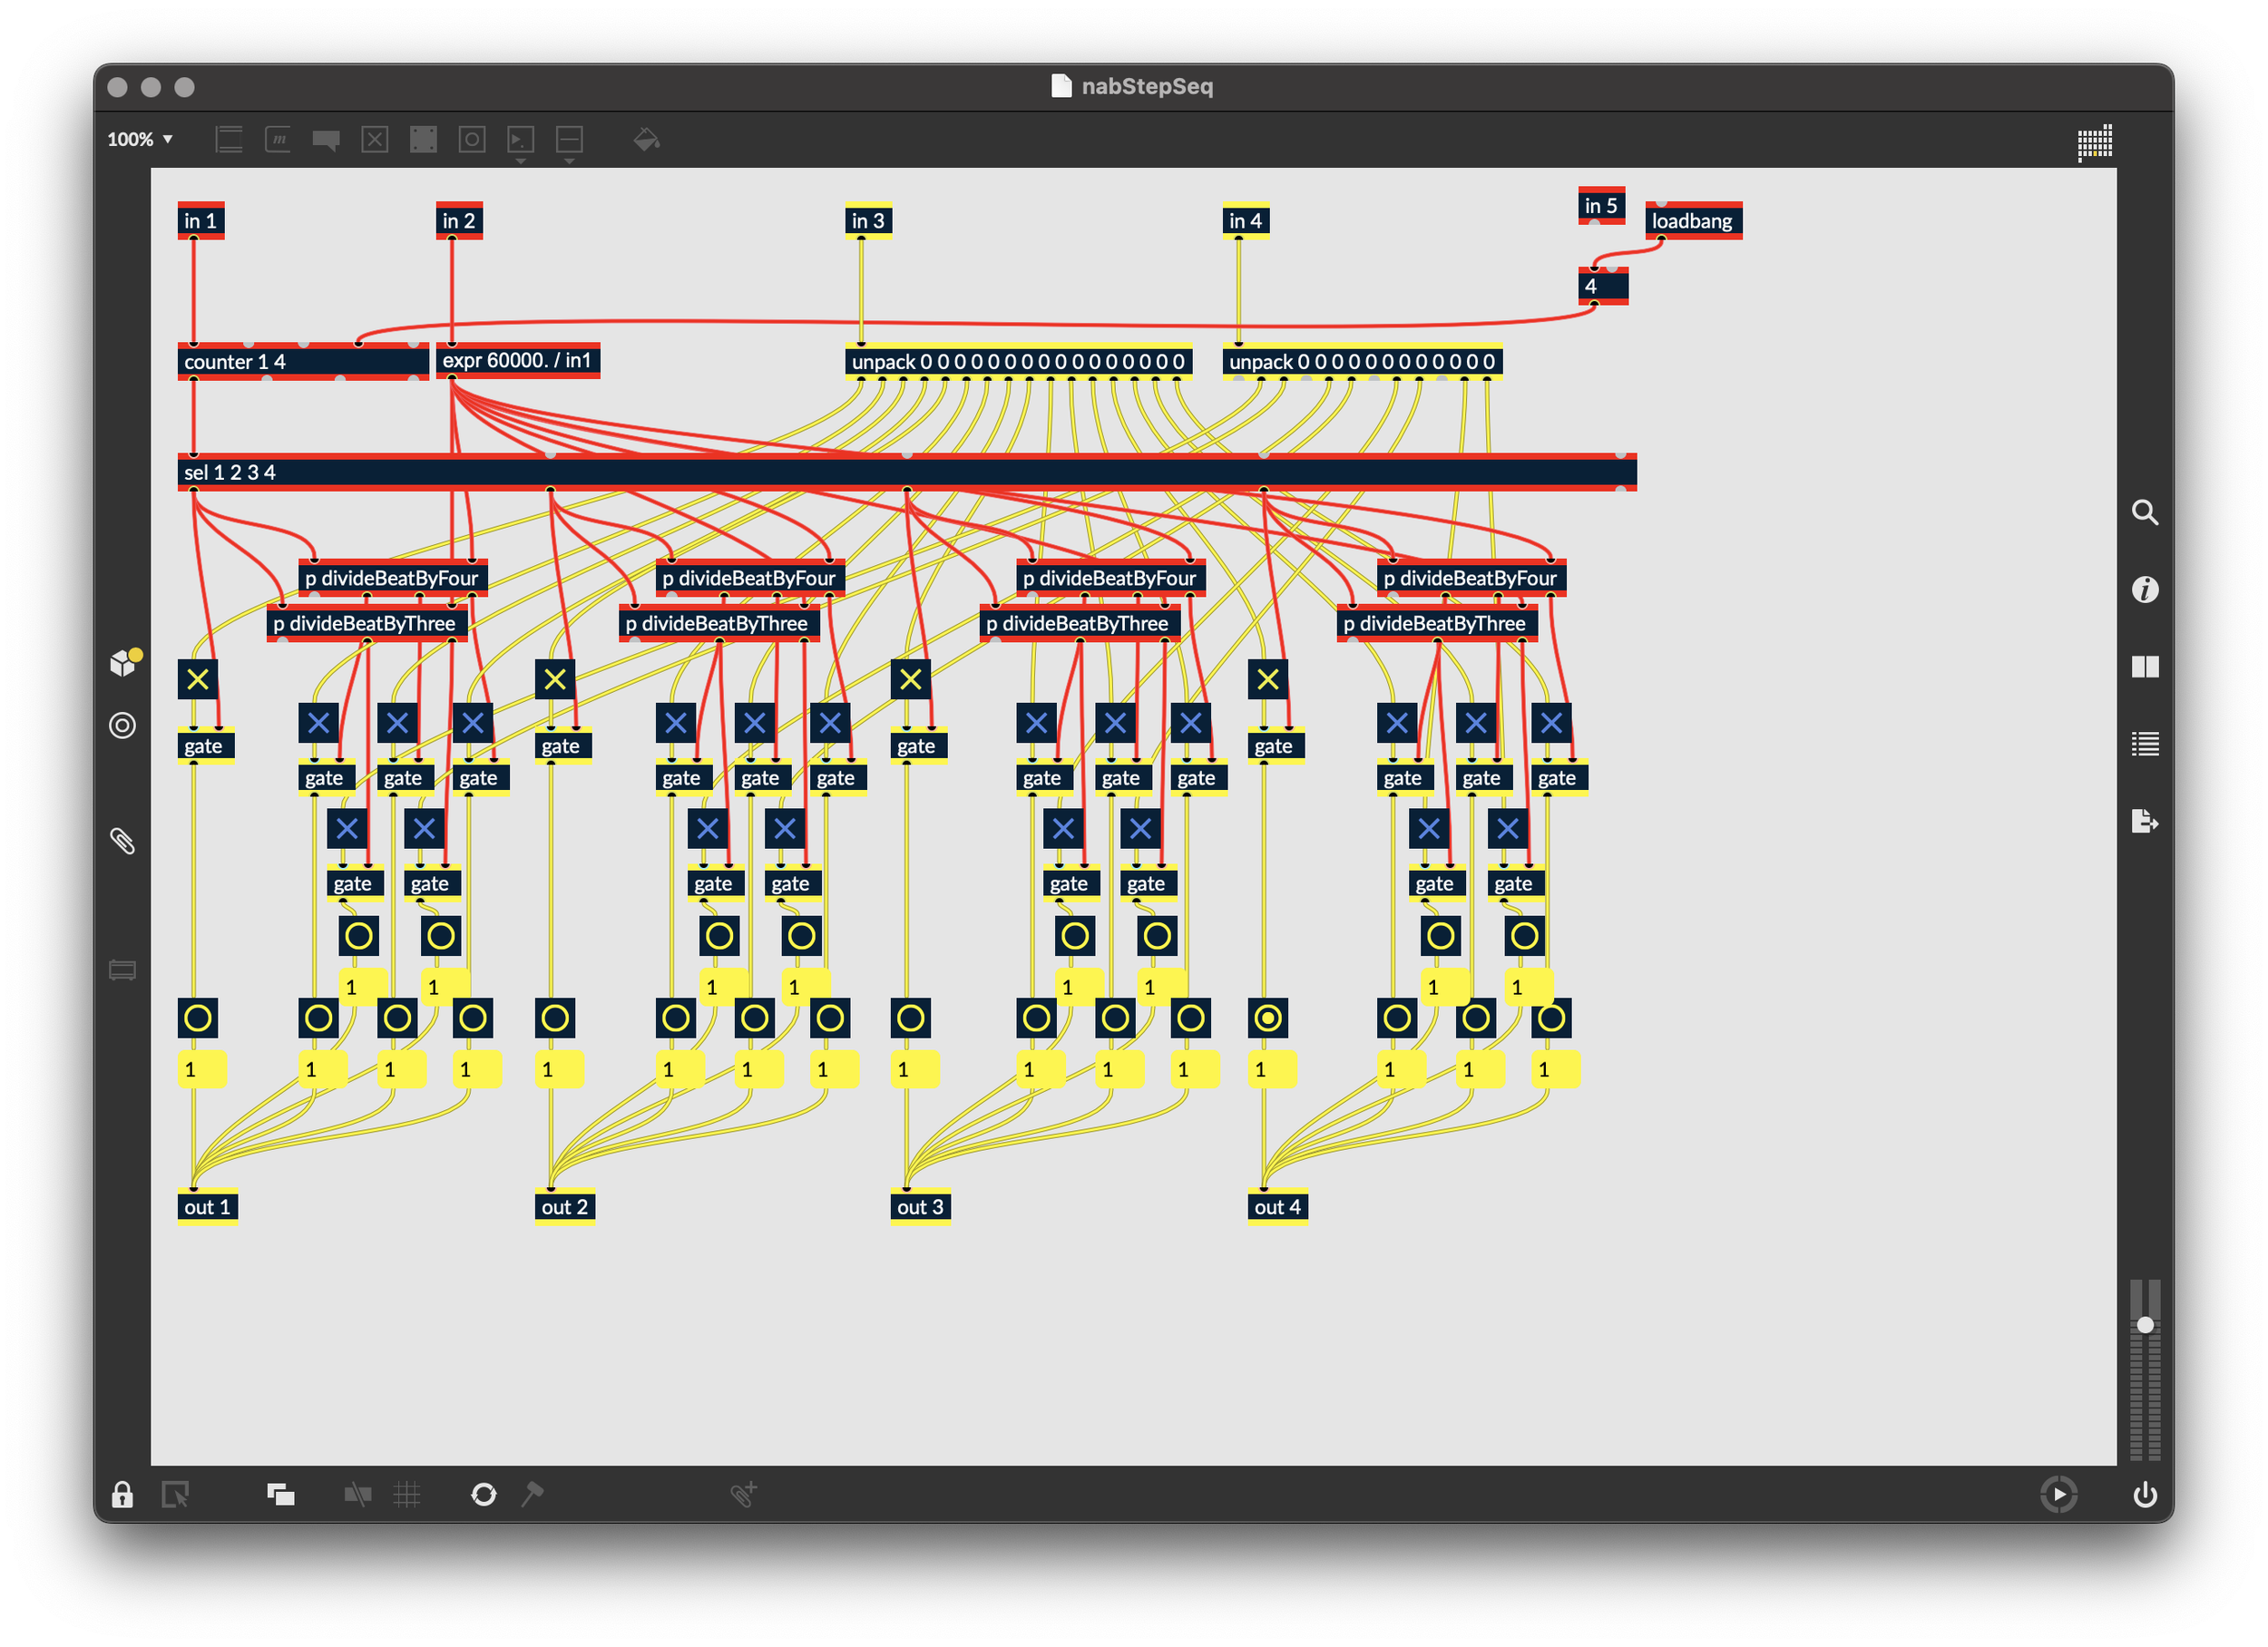
Task: Click the paperclip snippets icon
Action: pos(122,841)
